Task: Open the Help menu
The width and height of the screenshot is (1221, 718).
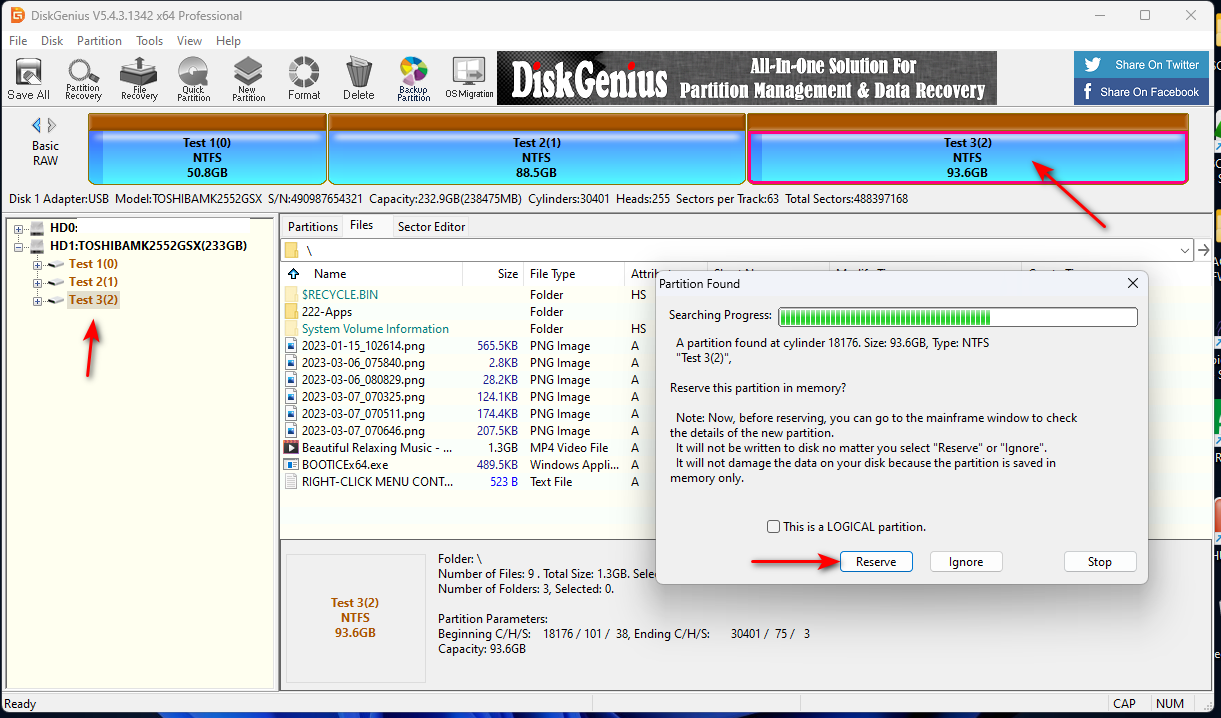Action: (x=228, y=41)
